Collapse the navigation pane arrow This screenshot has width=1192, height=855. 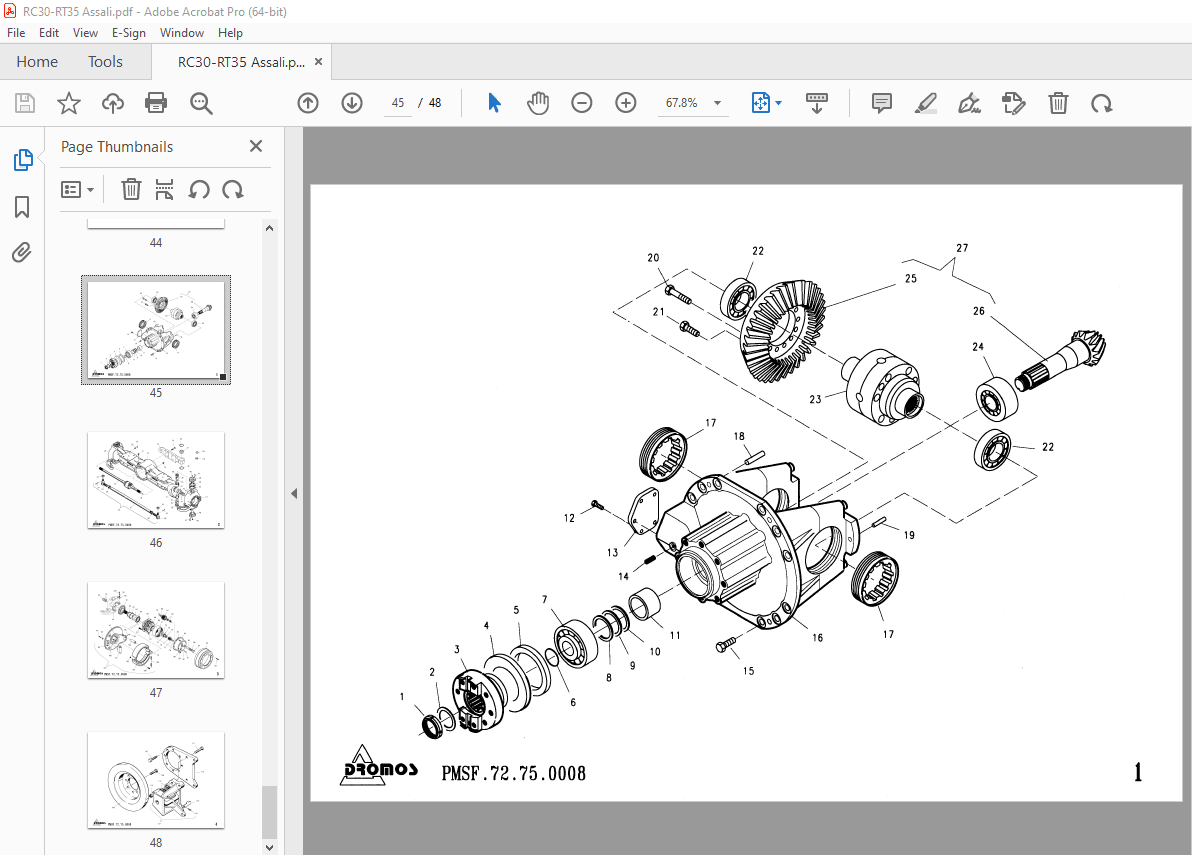pos(294,493)
